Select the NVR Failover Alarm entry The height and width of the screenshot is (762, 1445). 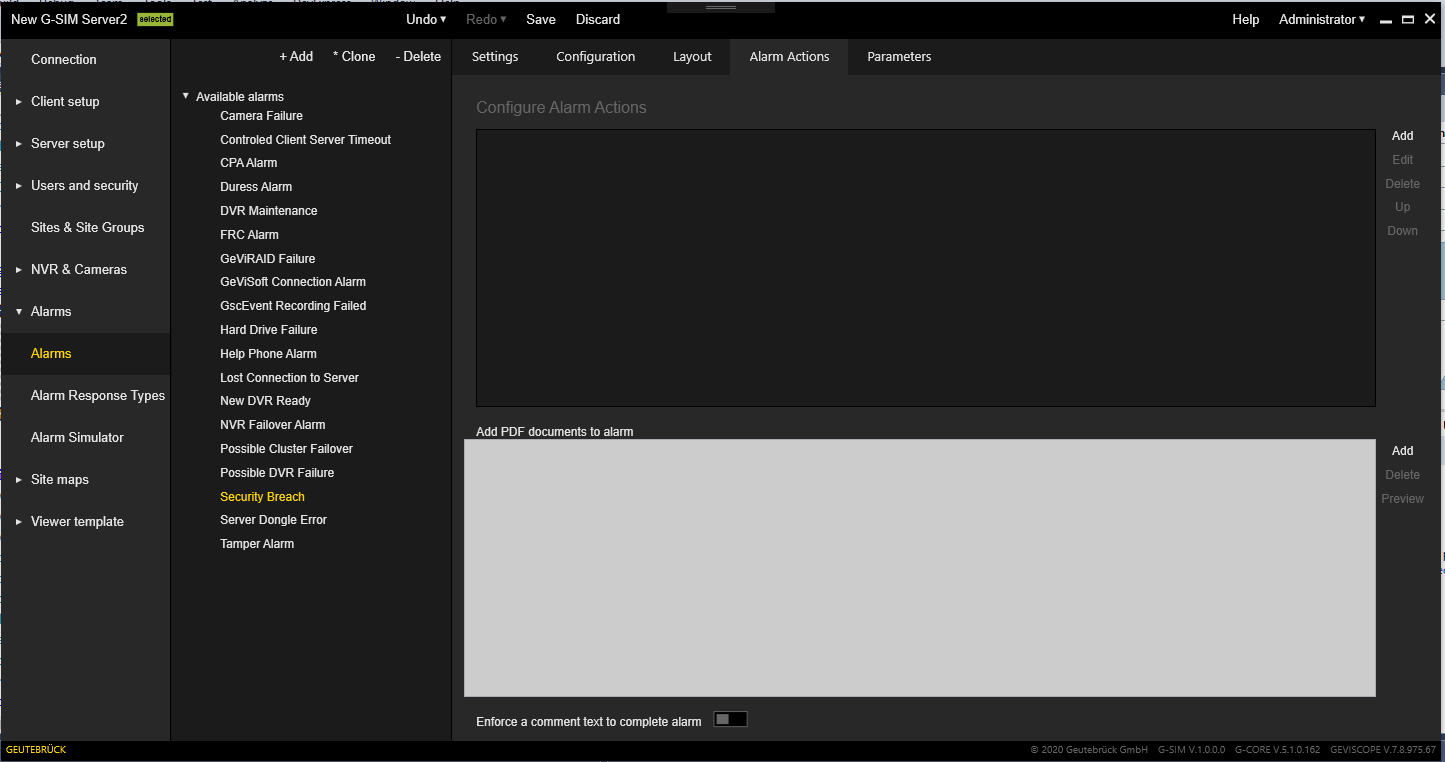[273, 425]
